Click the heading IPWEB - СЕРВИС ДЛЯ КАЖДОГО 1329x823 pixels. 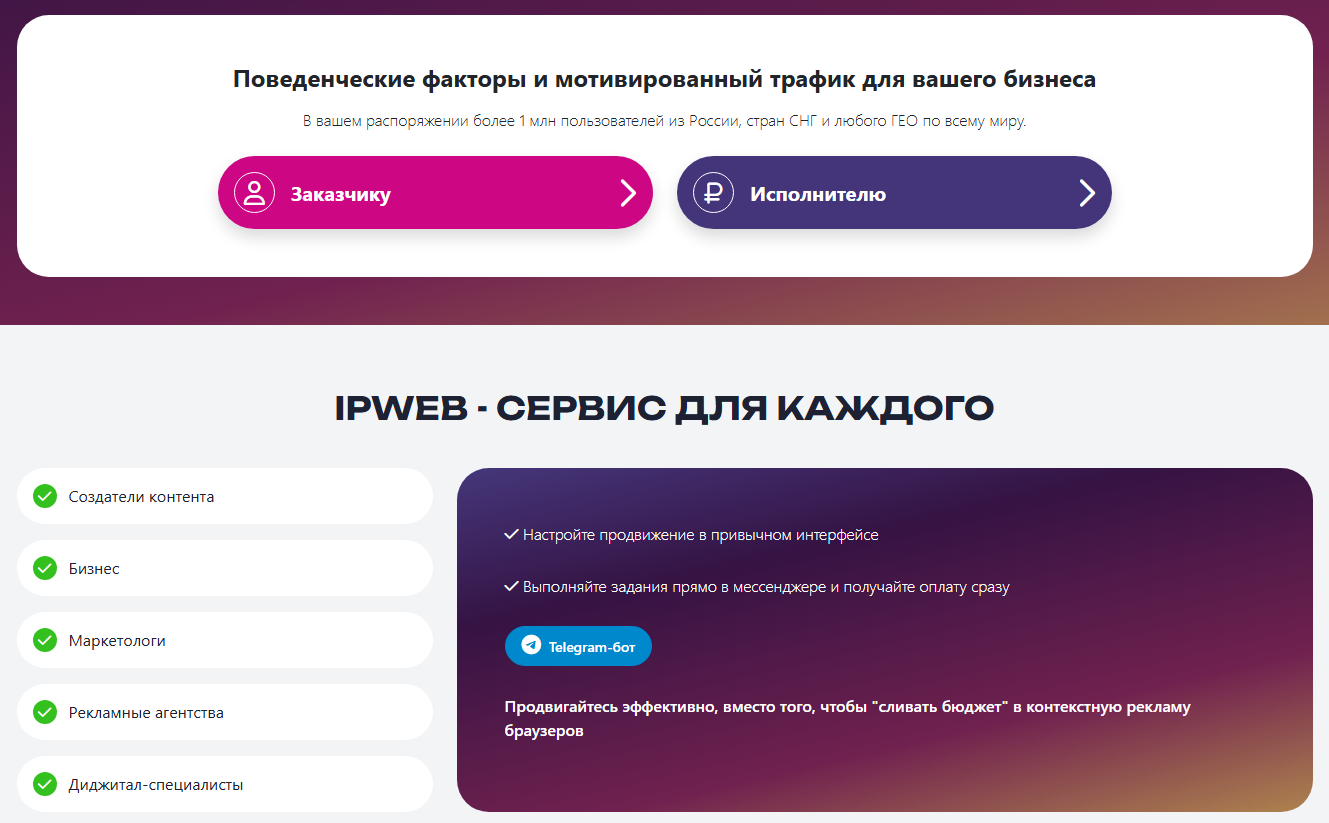pyautogui.click(x=664, y=409)
